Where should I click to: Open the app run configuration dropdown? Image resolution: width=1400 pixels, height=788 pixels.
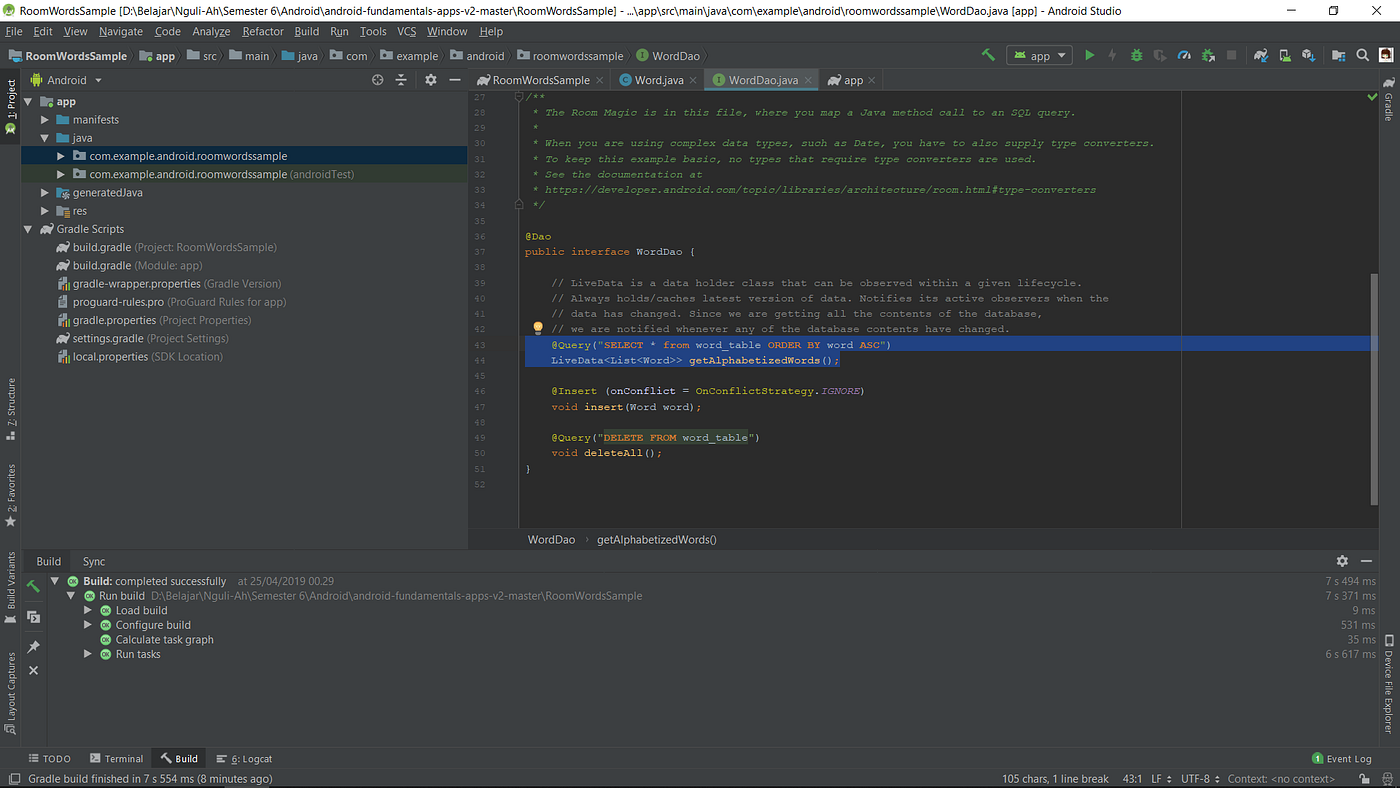[x=1039, y=55]
